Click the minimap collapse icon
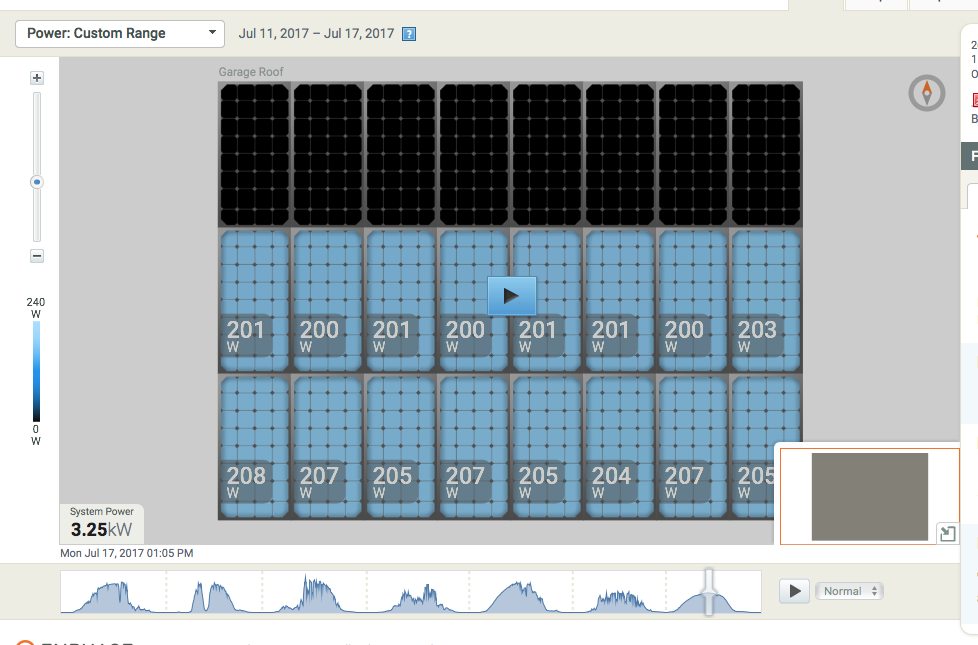 pos(947,534)
